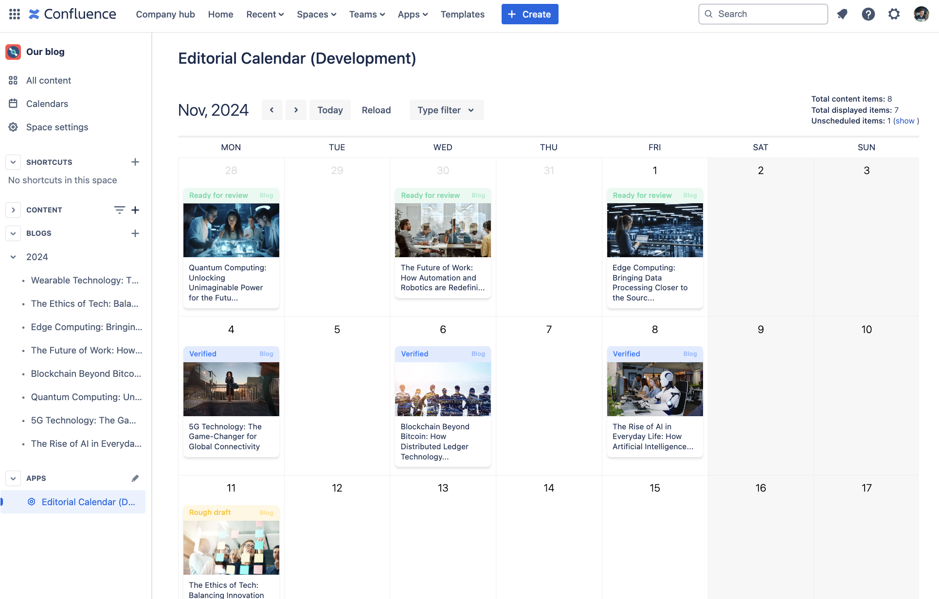Open the settings gear icon

click(x=893, y=14)
